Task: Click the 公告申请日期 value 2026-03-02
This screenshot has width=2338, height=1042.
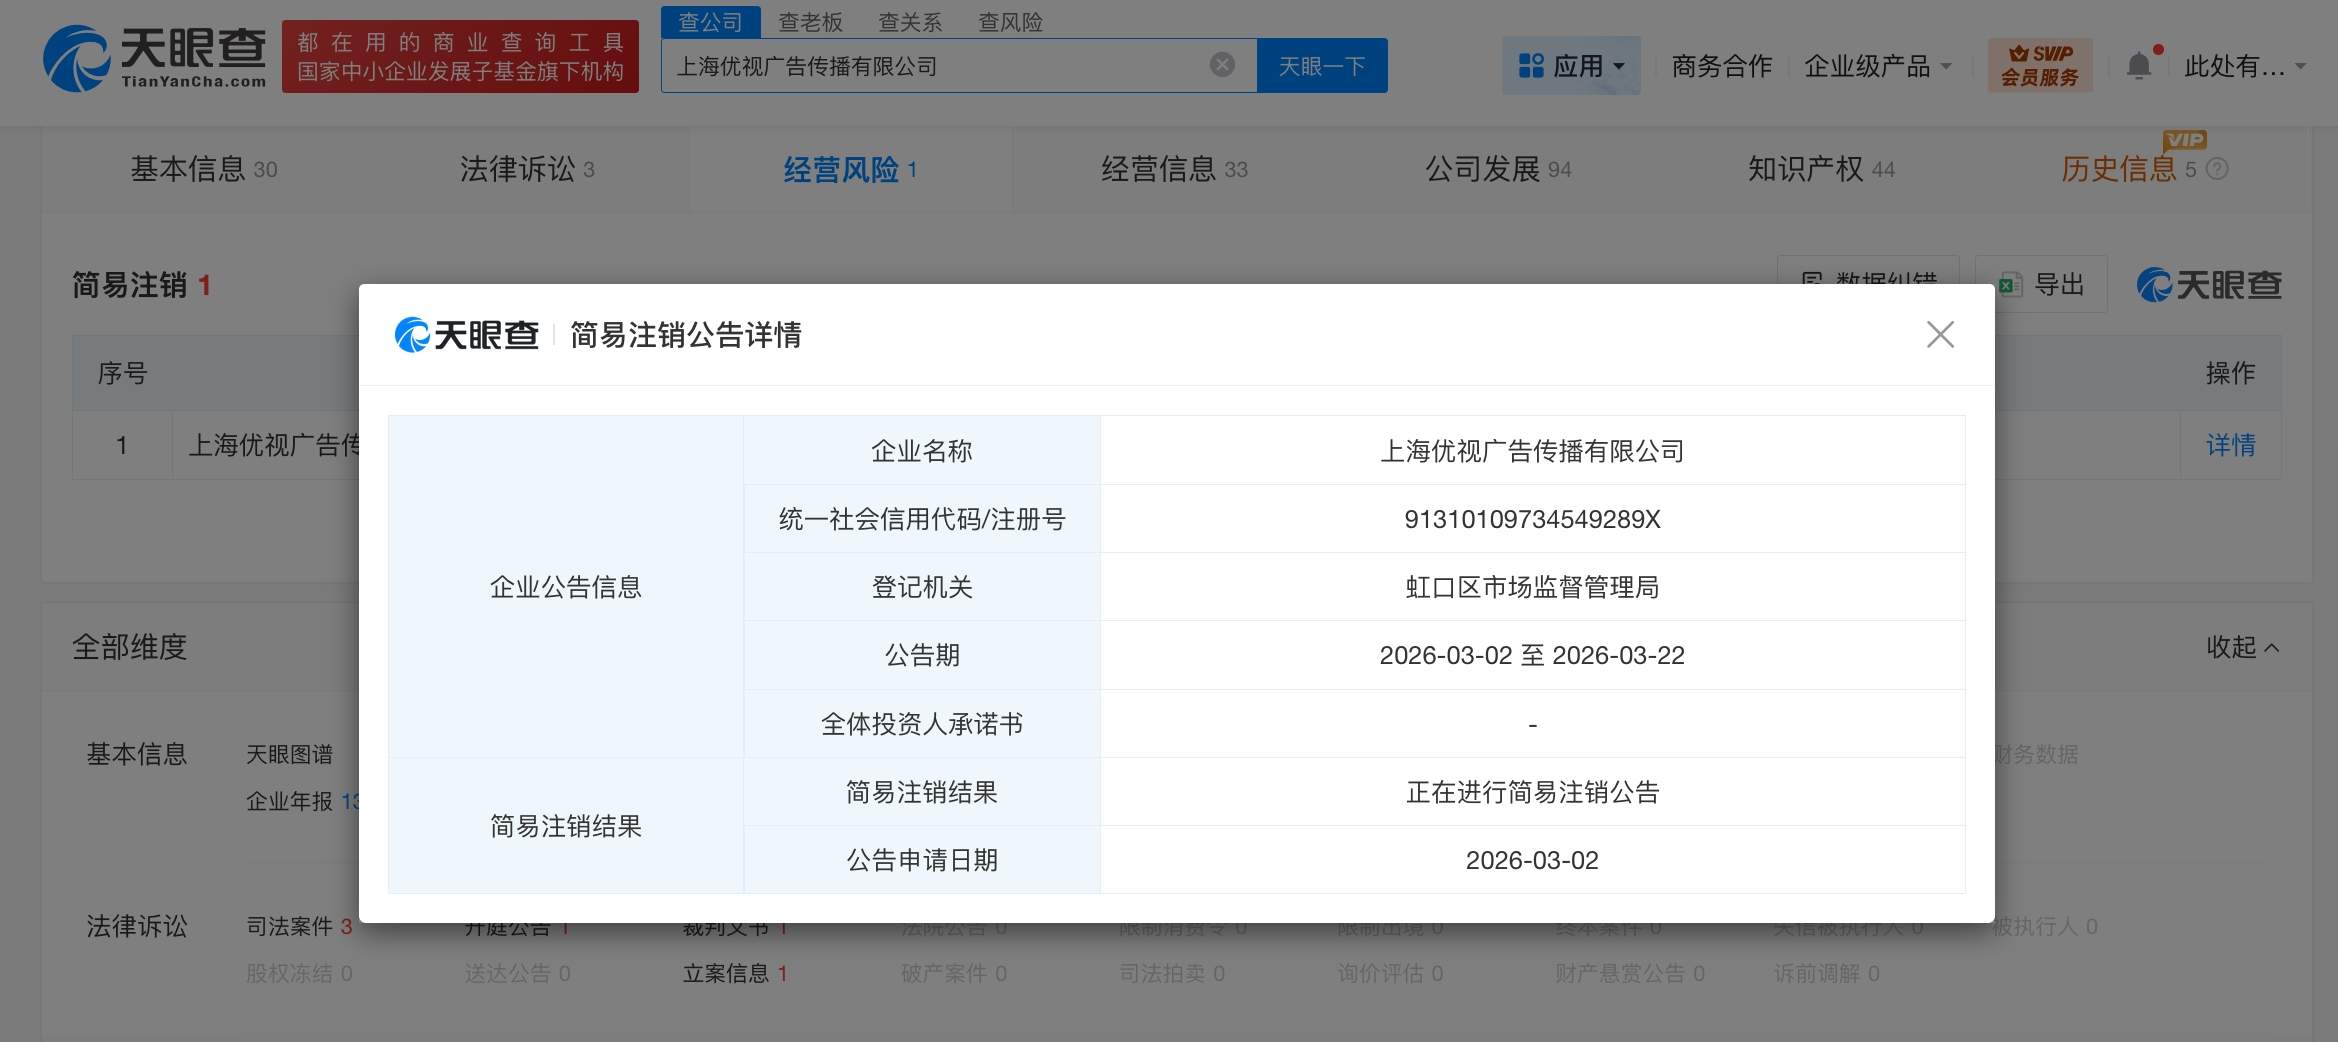Action: pos(1532,860)
